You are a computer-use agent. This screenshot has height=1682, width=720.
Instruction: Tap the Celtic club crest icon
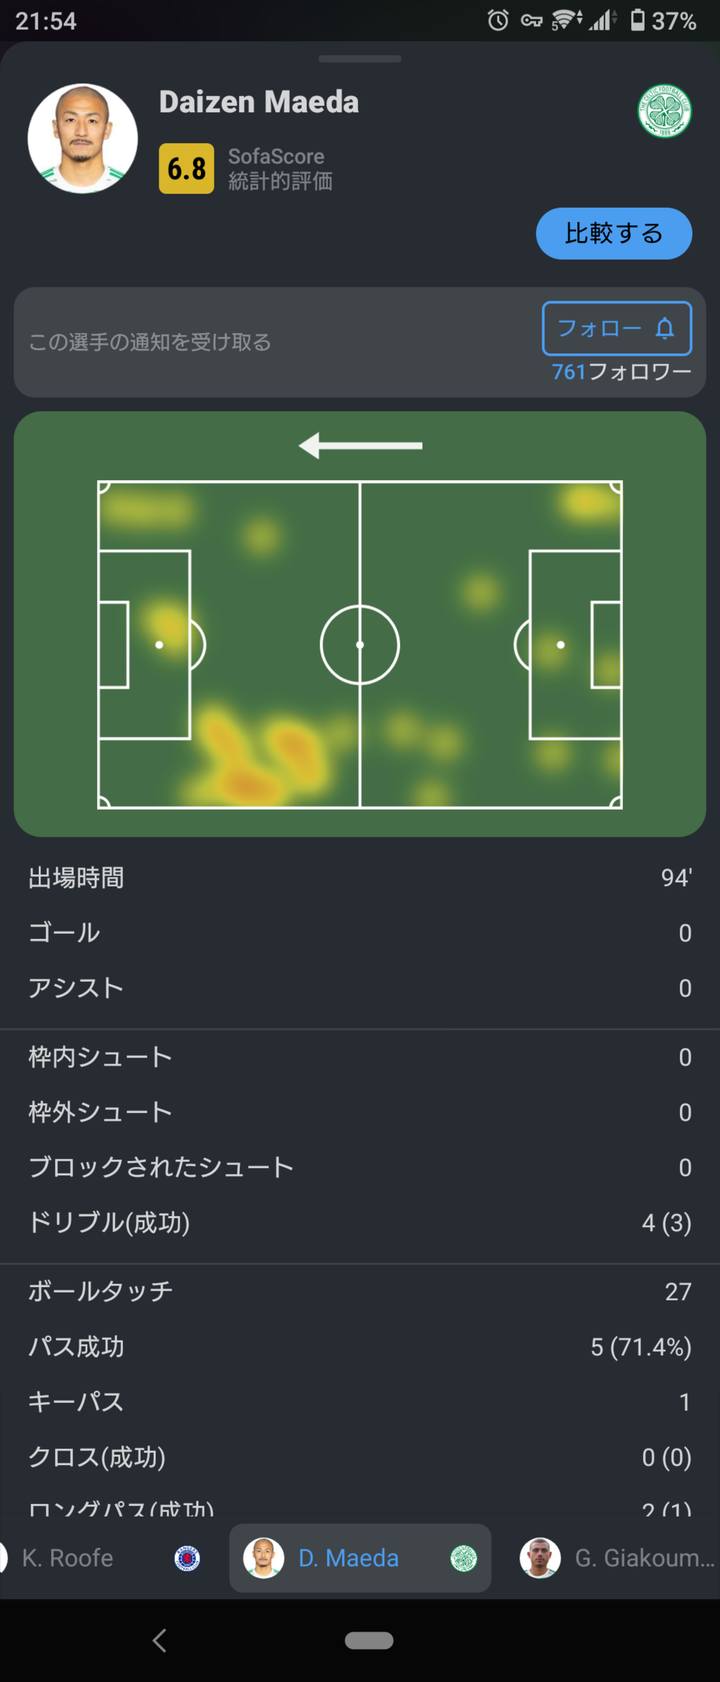pos(665,111)
